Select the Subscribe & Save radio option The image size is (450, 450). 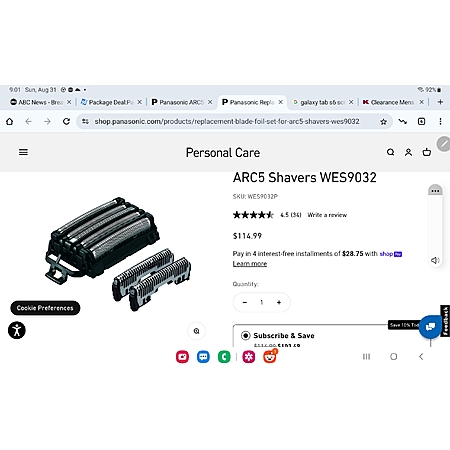[x=246, y=335]
